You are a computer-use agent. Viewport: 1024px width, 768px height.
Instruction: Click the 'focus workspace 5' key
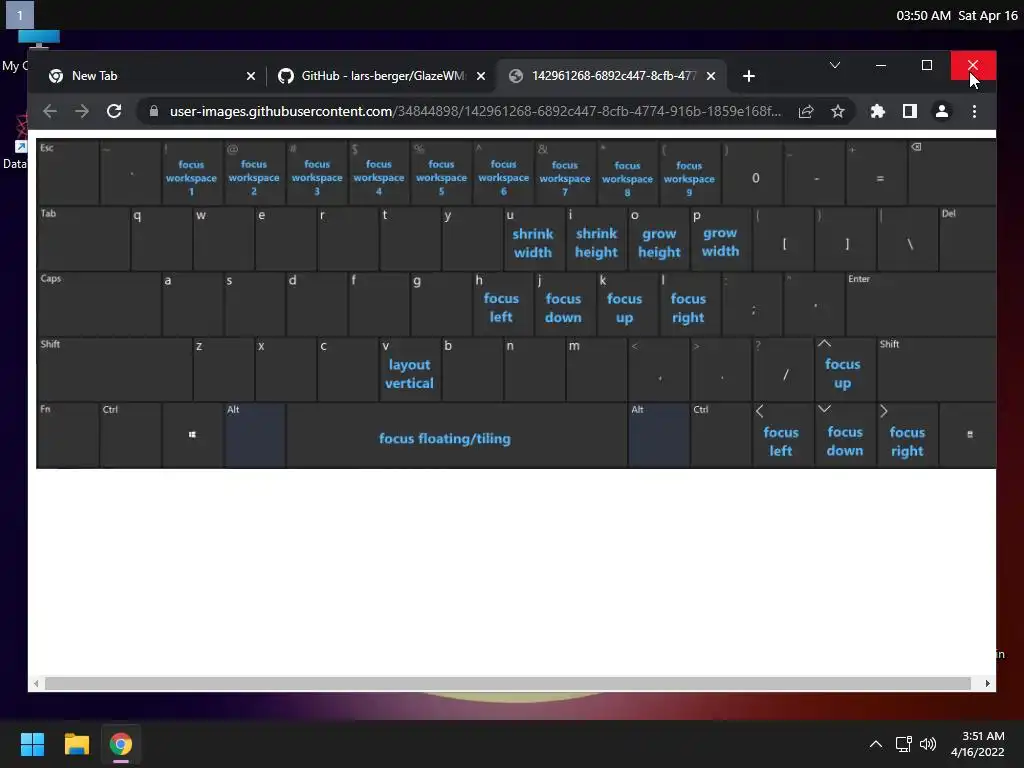(x=441, y=172)
